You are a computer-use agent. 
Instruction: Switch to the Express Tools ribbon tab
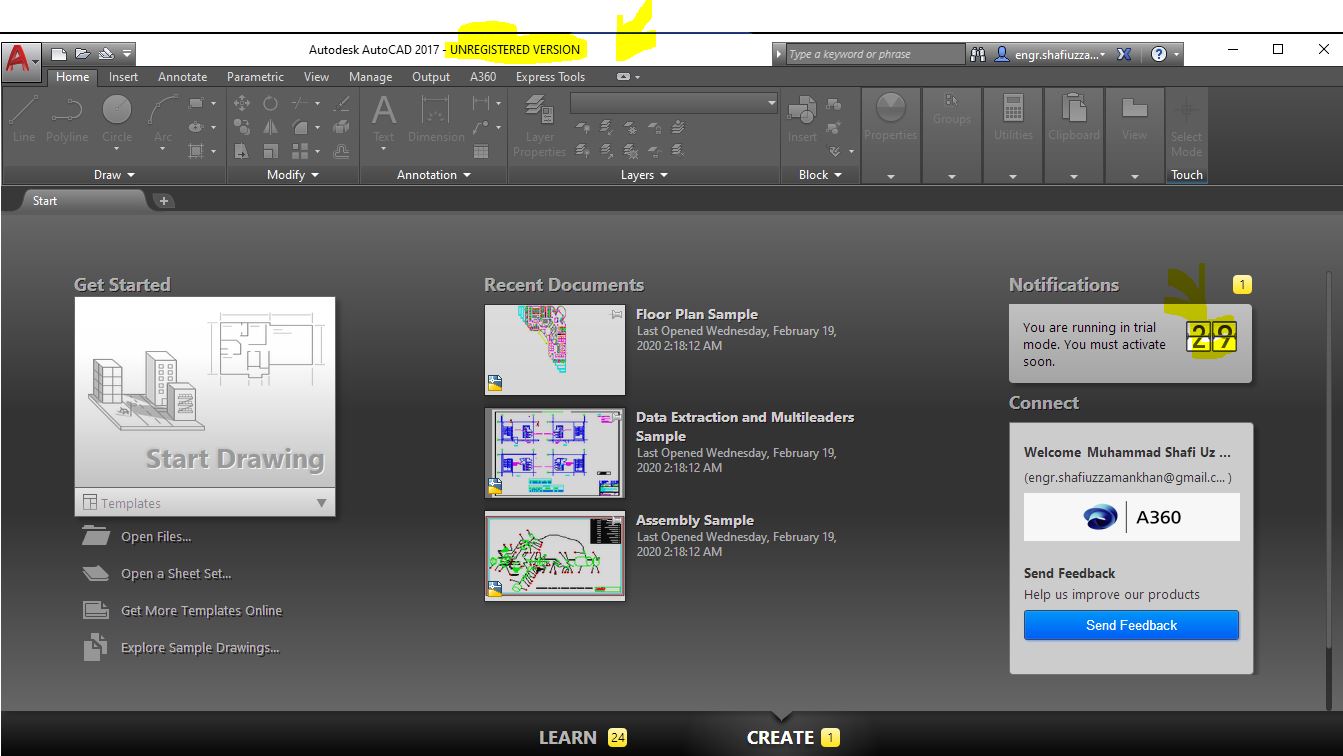(x=548, y=76)
